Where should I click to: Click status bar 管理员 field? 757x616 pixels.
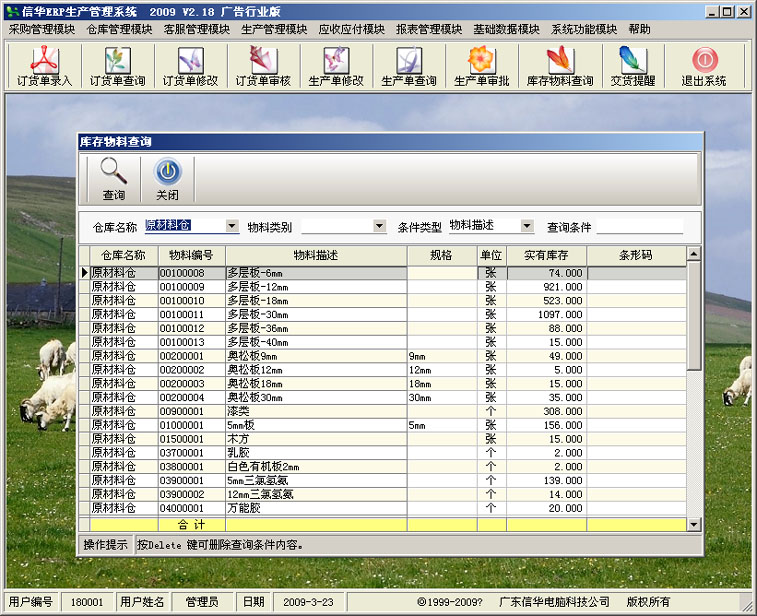[202, 602]
